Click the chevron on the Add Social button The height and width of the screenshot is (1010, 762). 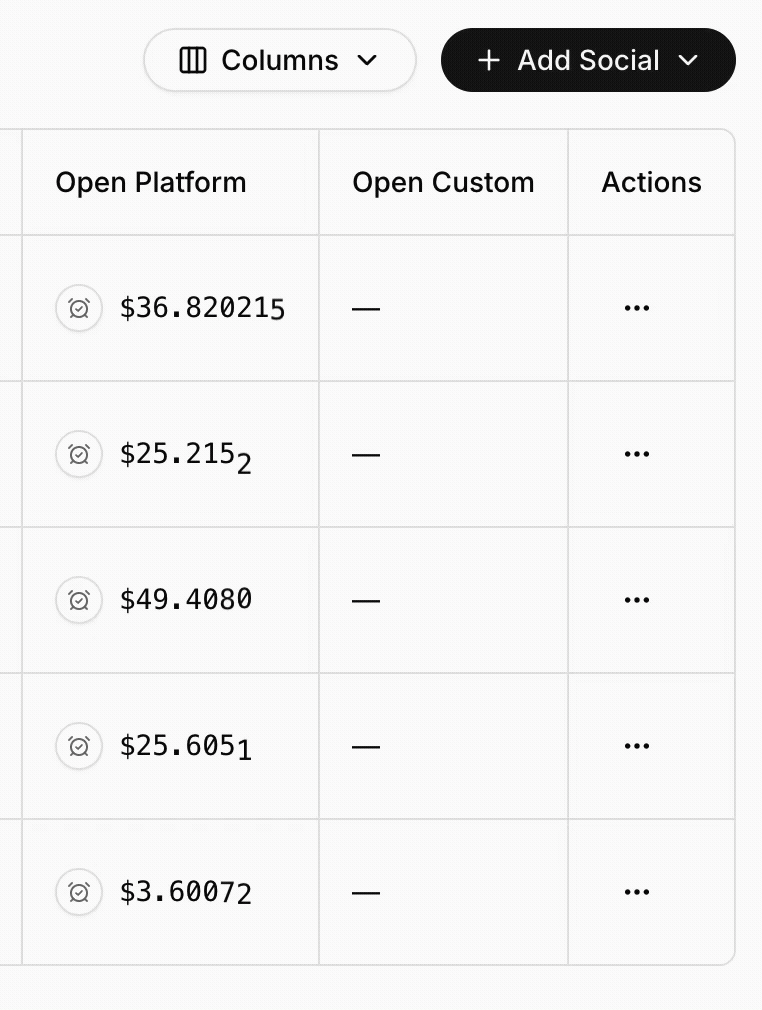(x=688, y=60)
